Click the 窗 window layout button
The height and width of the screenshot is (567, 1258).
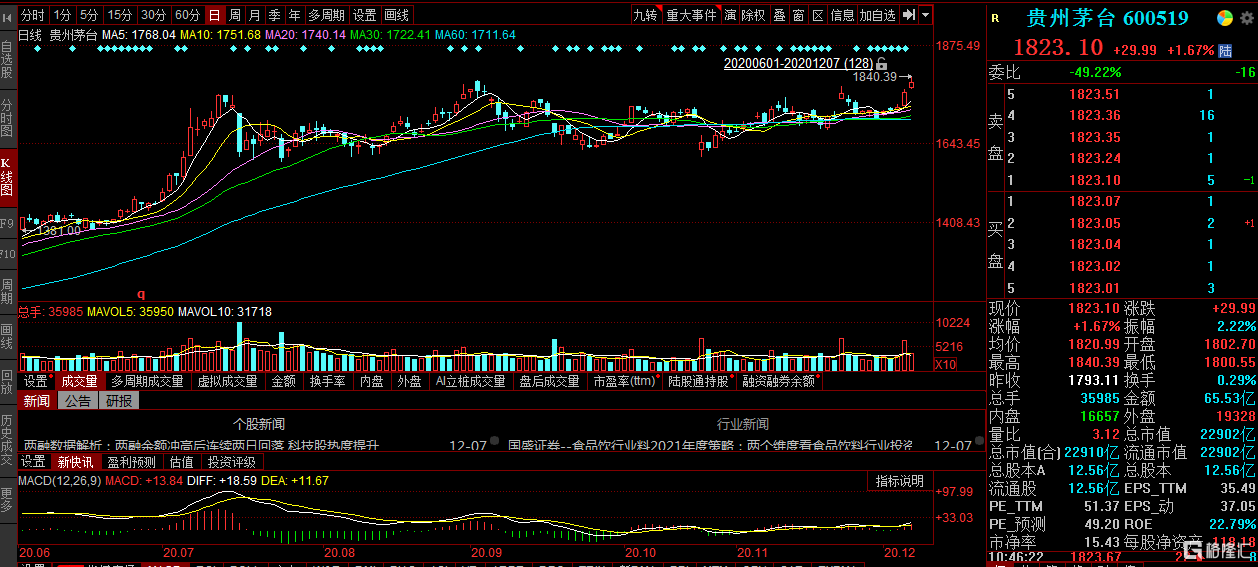(799, 15)
